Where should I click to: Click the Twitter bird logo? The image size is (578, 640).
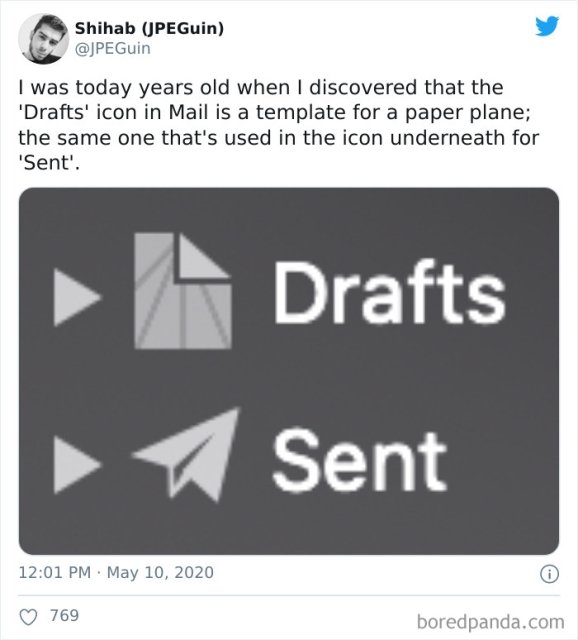point(547,26)
